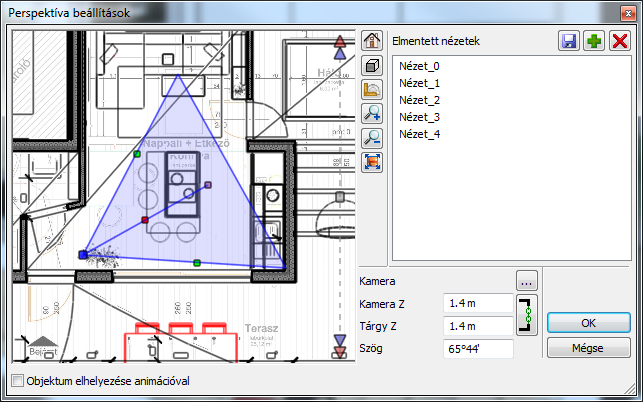Add a new saved view with green plus
Image resolution: width=643 pixels, height=402 pixels.
pos(594,41)
